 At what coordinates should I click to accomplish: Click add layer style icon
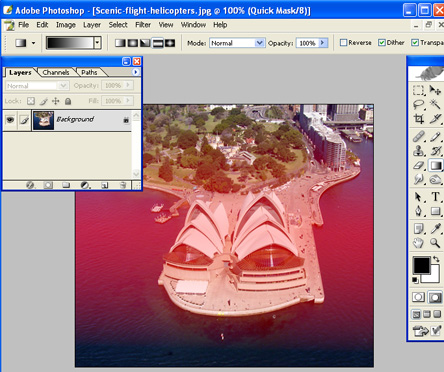[x=30, y=185]
